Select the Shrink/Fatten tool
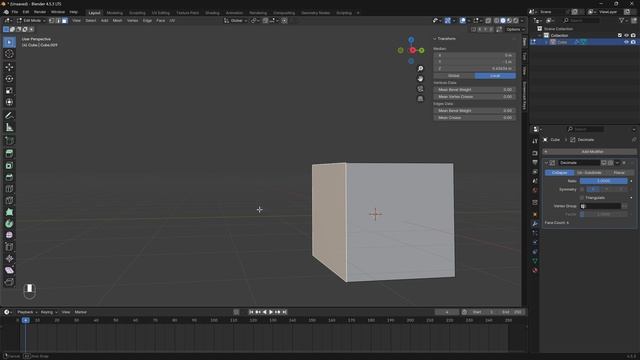Viewport: 640px width, 360px height. 9,259
